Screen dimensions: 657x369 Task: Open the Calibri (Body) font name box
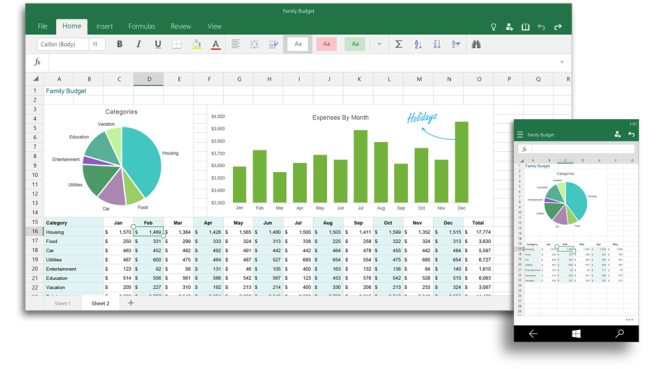coord(63,44)
